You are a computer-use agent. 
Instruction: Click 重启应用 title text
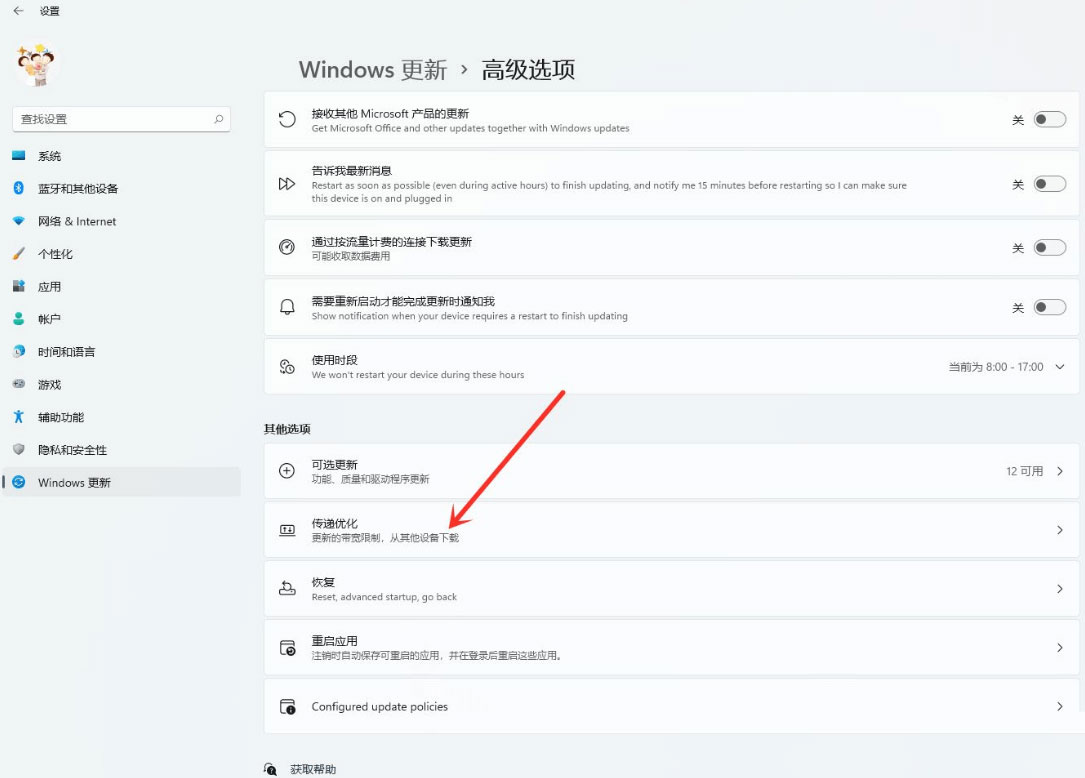tap(334, 641)
